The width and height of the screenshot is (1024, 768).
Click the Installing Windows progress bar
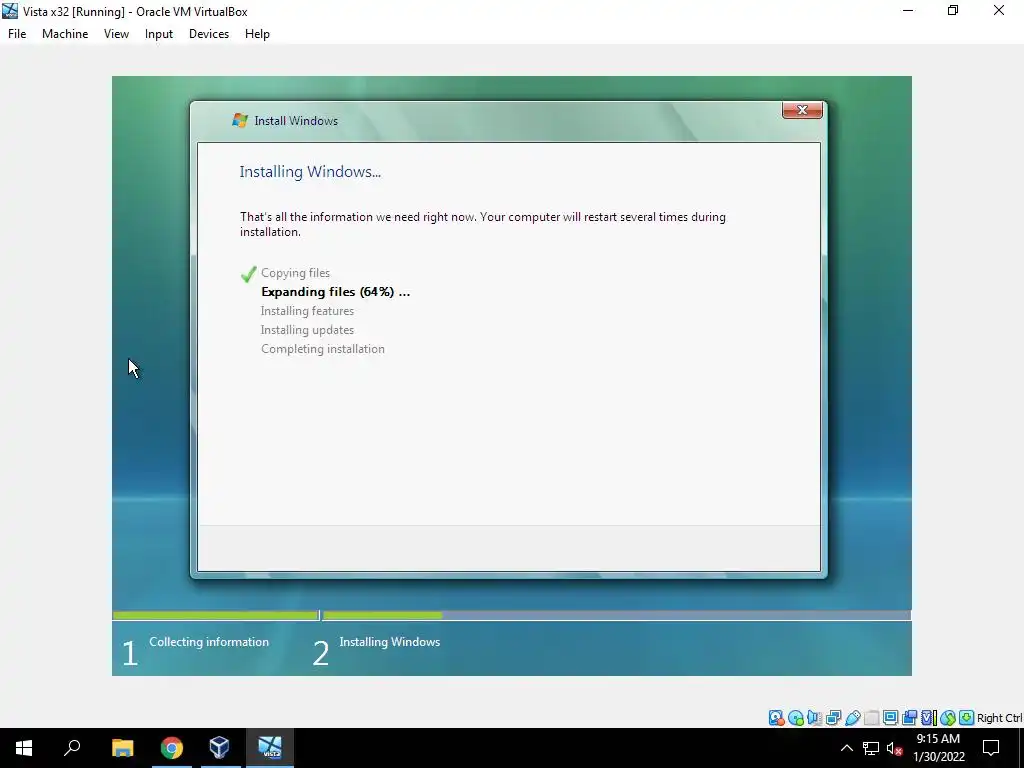[x=616, y=615]
